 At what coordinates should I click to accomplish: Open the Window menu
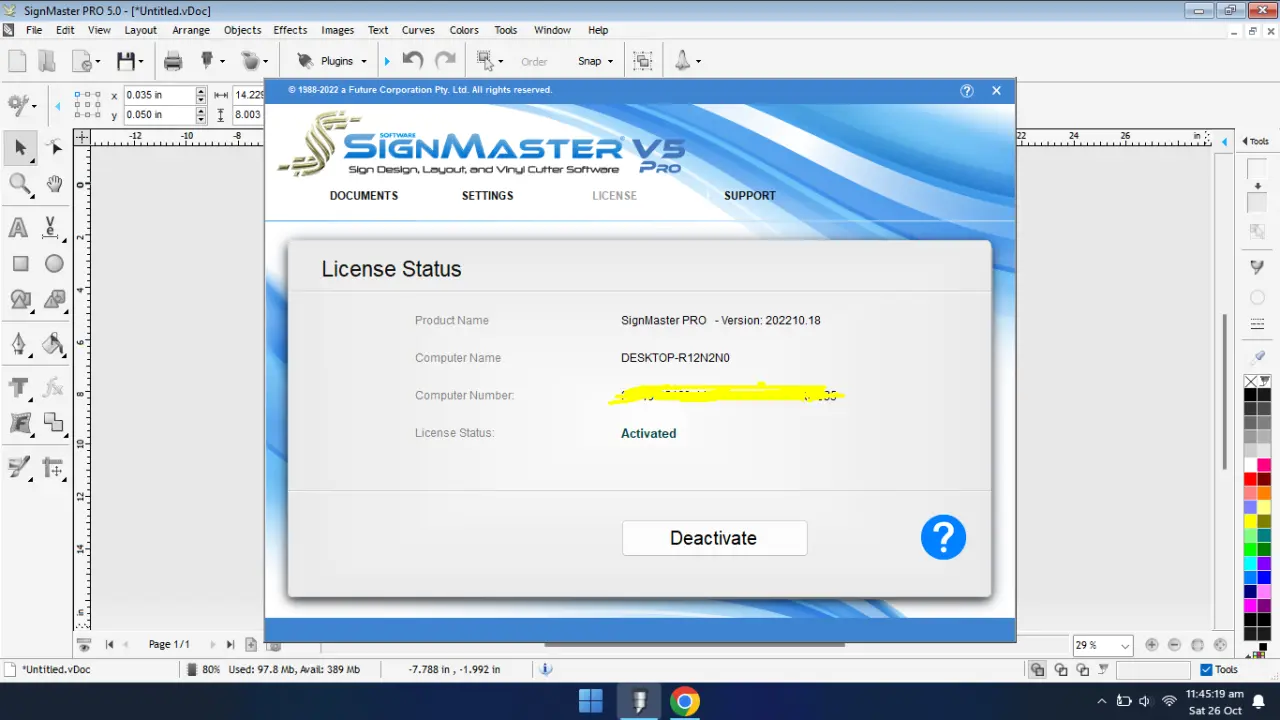point(552,30)
